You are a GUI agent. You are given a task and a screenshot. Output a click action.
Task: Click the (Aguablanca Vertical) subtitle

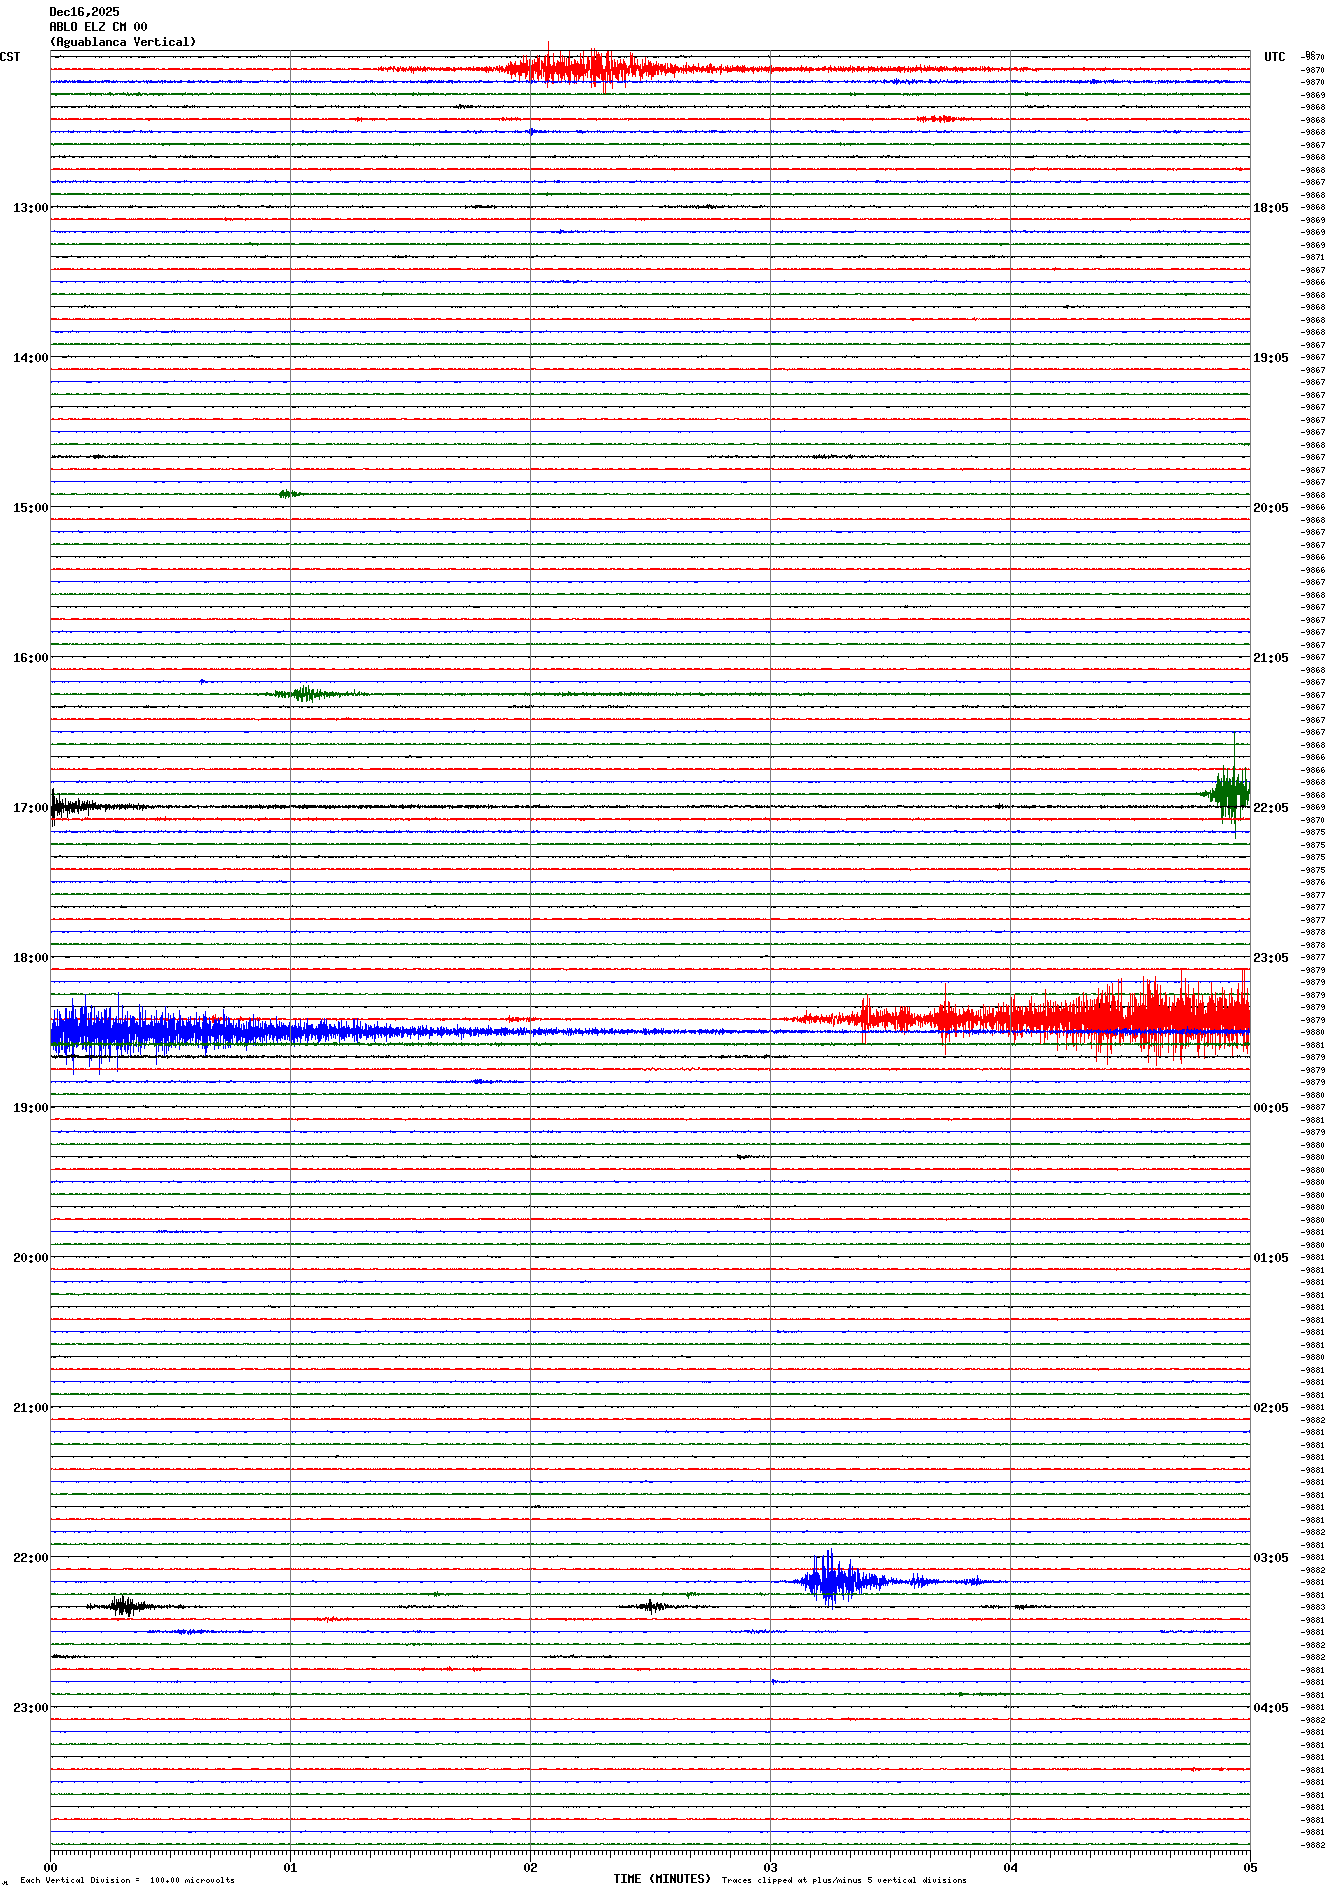[122, 42]
